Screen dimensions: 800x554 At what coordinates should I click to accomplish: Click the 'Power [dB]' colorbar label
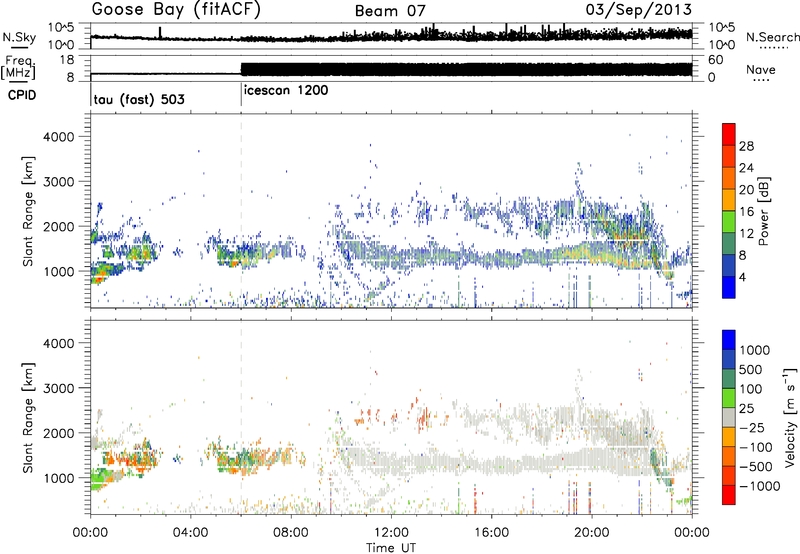coord(763,211)
